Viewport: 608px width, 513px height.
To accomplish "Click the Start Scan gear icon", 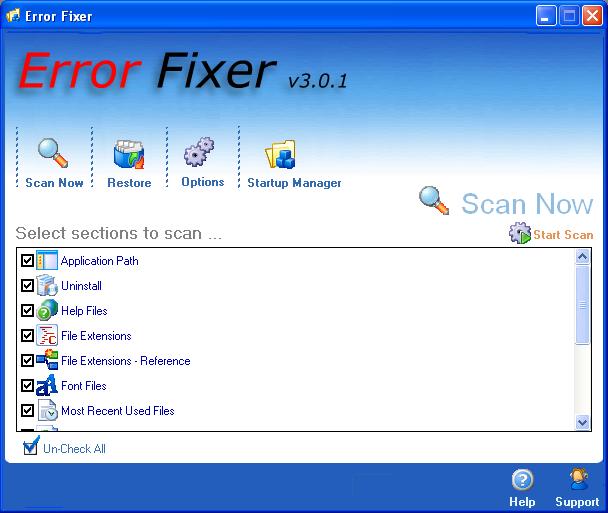I will (520, 233).
